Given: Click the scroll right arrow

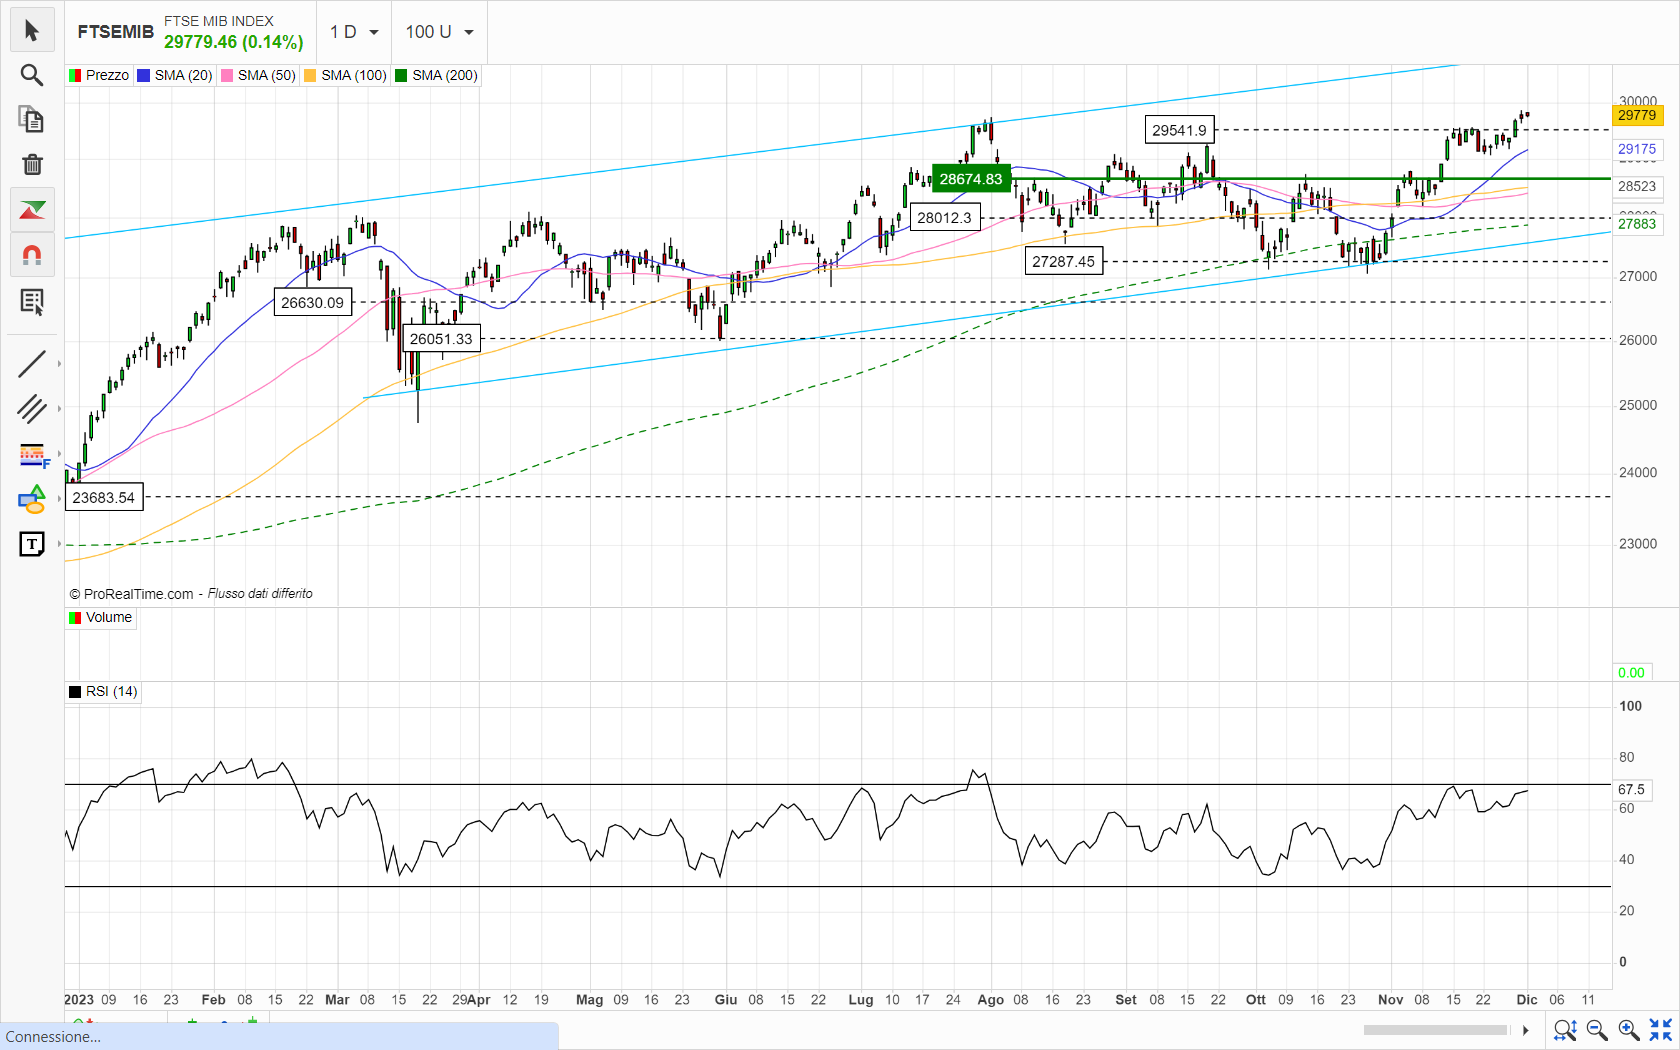Looking at the screenshot, I should pyautogui.click(x=1526, y=1030).
